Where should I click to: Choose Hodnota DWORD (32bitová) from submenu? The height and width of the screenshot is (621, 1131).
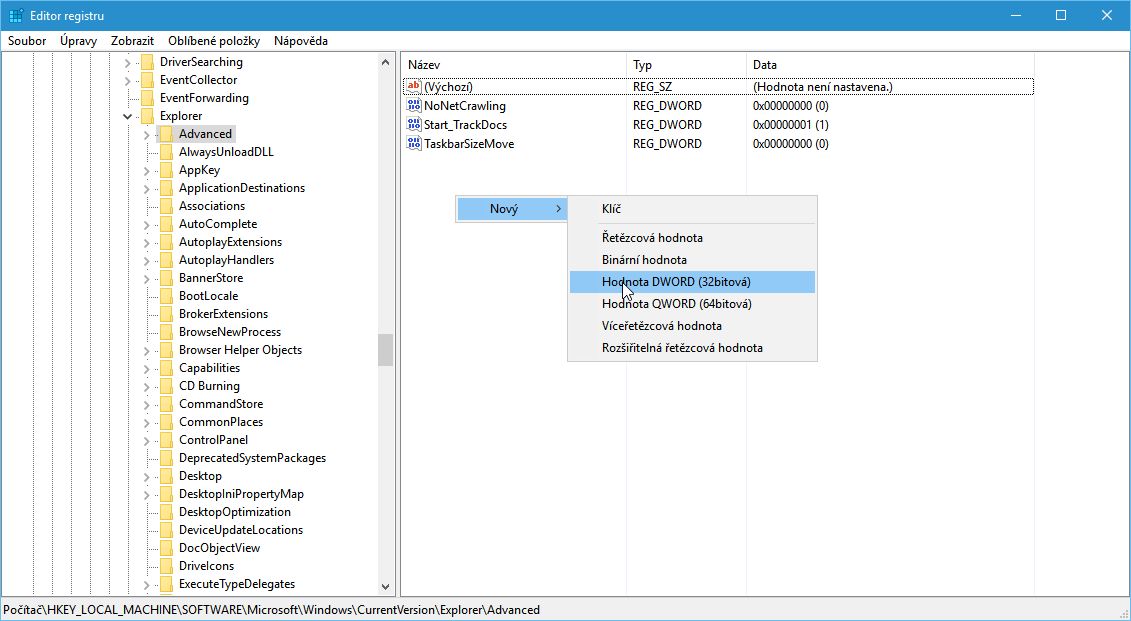(676, 282)
